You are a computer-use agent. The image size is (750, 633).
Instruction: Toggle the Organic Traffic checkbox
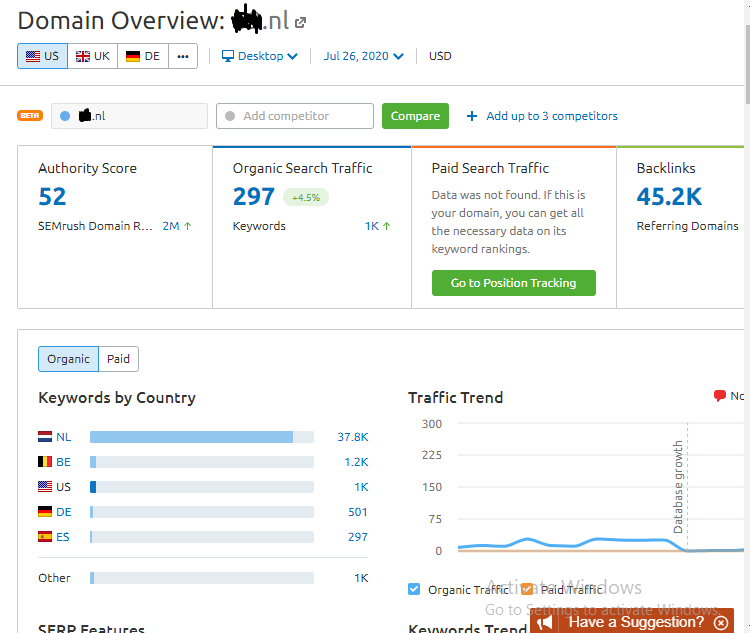click(x=415, y=589)
